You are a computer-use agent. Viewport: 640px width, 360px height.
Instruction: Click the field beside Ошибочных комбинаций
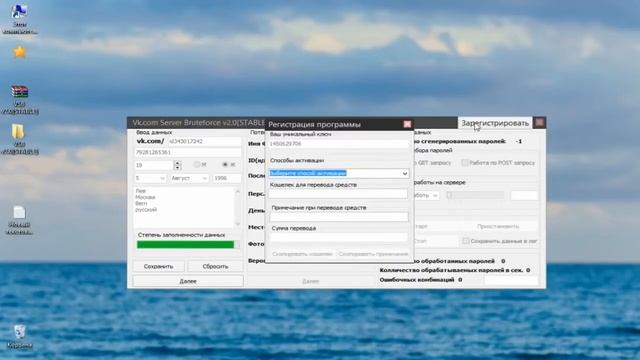(x=511, y=280)
